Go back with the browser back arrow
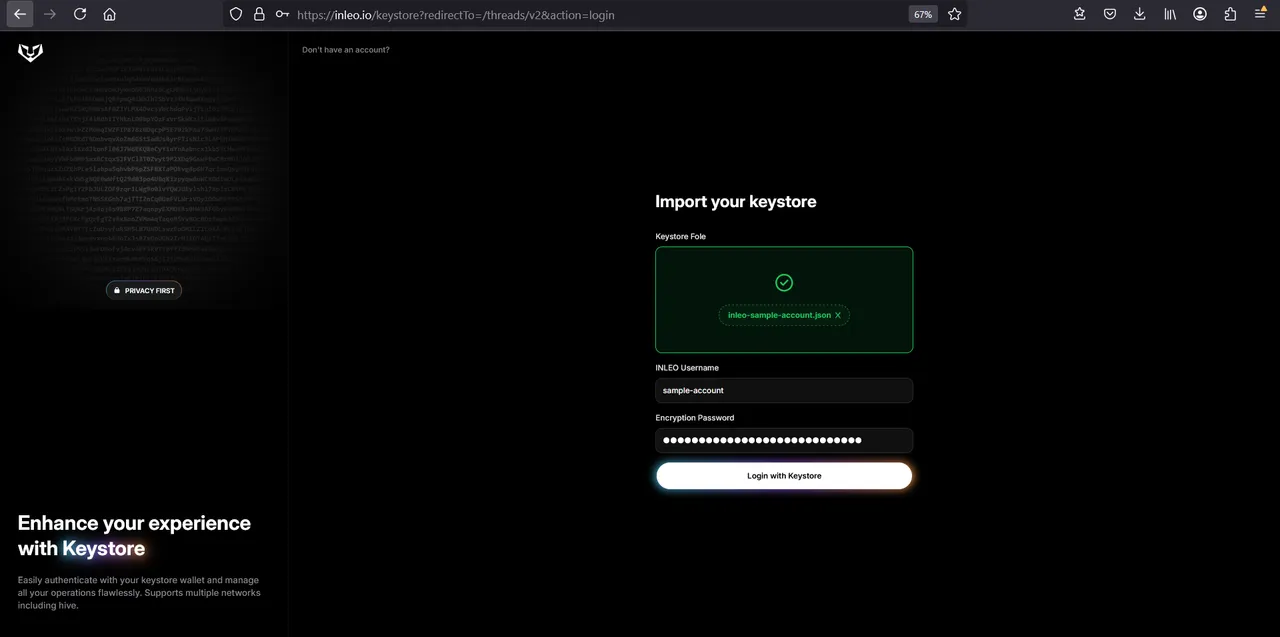The width and height of the screenshot is (1280, 637). tap(20, 14)
